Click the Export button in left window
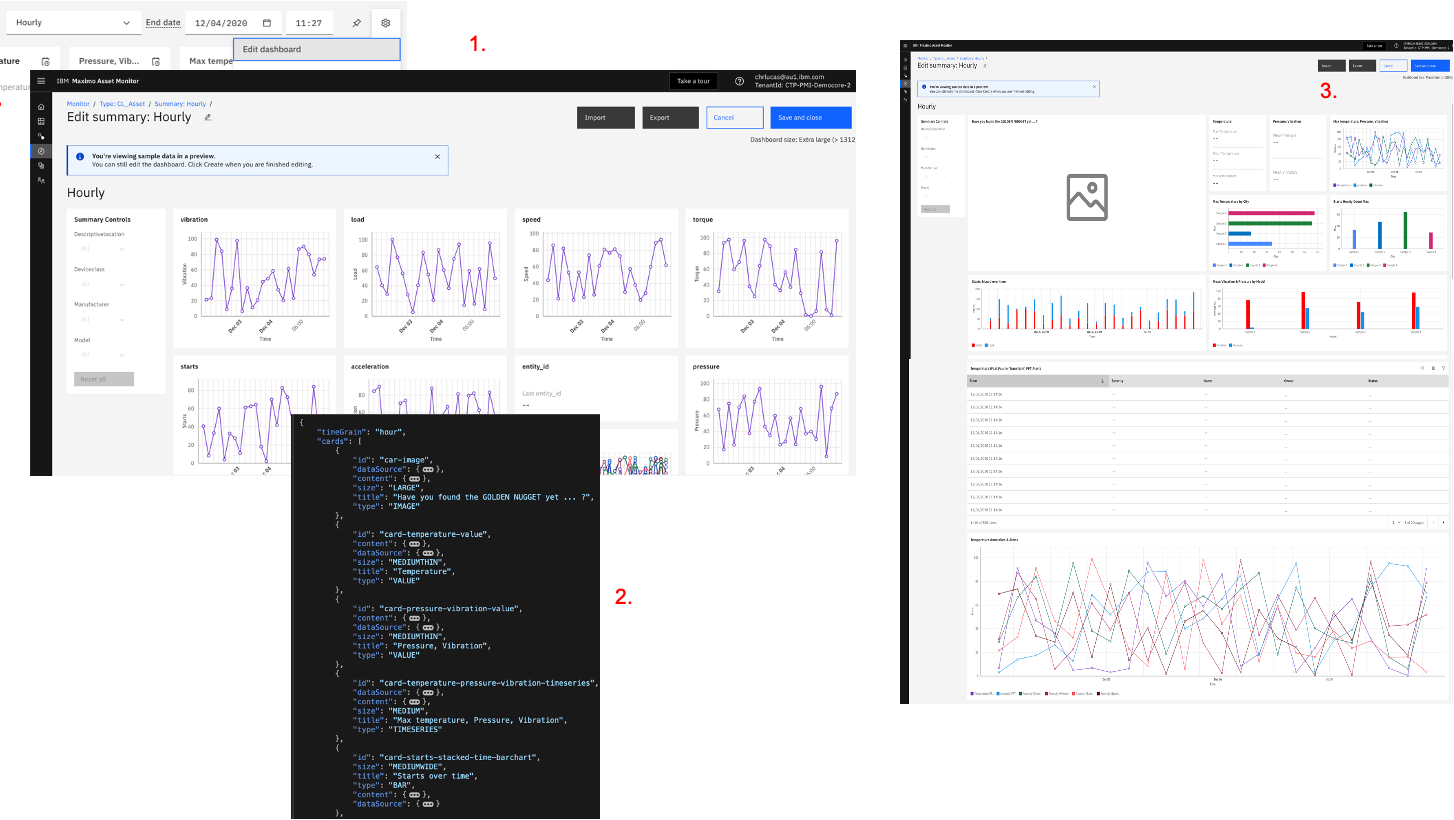 670,117
